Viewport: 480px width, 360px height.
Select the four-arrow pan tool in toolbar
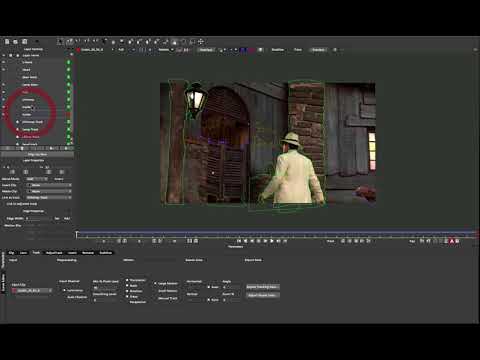point(201,42)
